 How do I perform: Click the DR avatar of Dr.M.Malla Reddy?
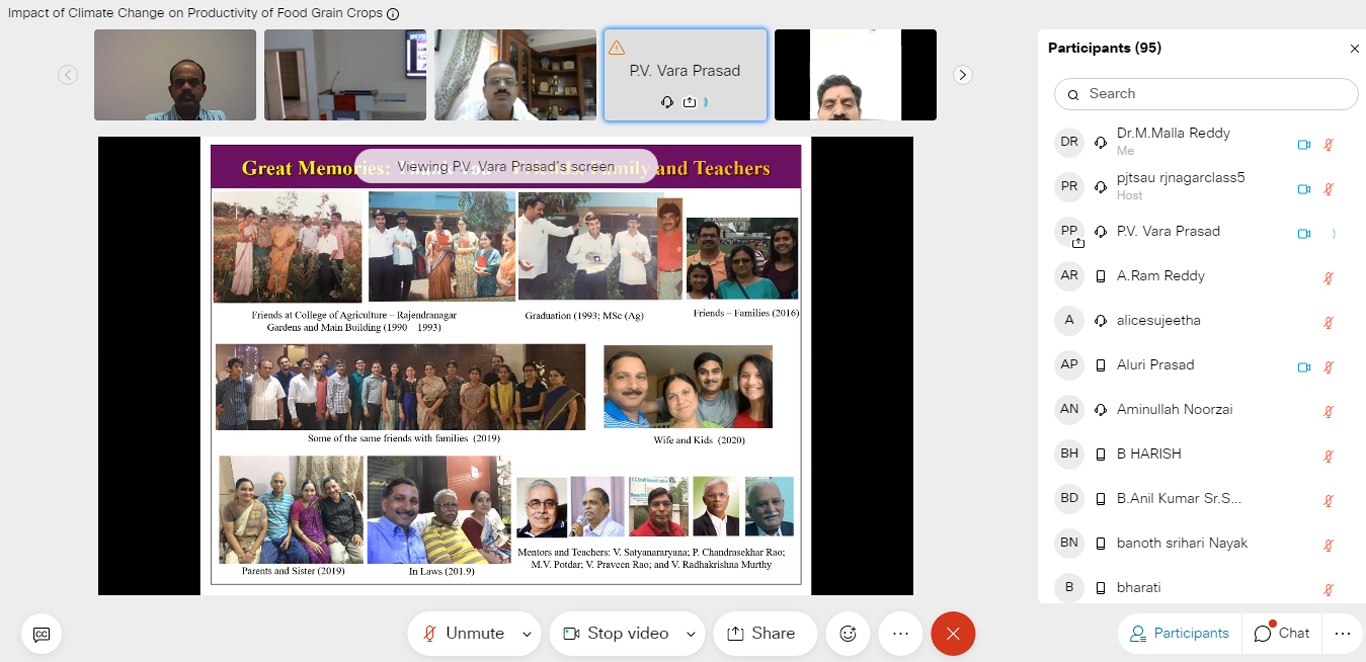tap(1069, 142)
